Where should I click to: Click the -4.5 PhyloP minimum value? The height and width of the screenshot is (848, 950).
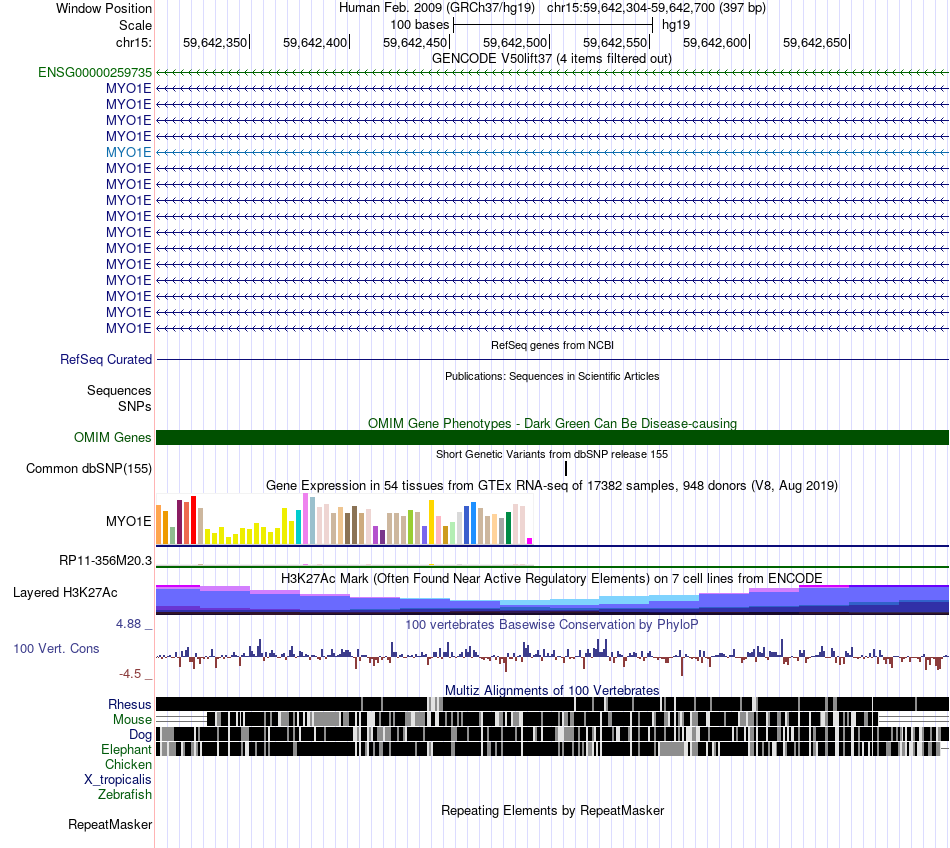pyautogui.click(x=130, y=674)
